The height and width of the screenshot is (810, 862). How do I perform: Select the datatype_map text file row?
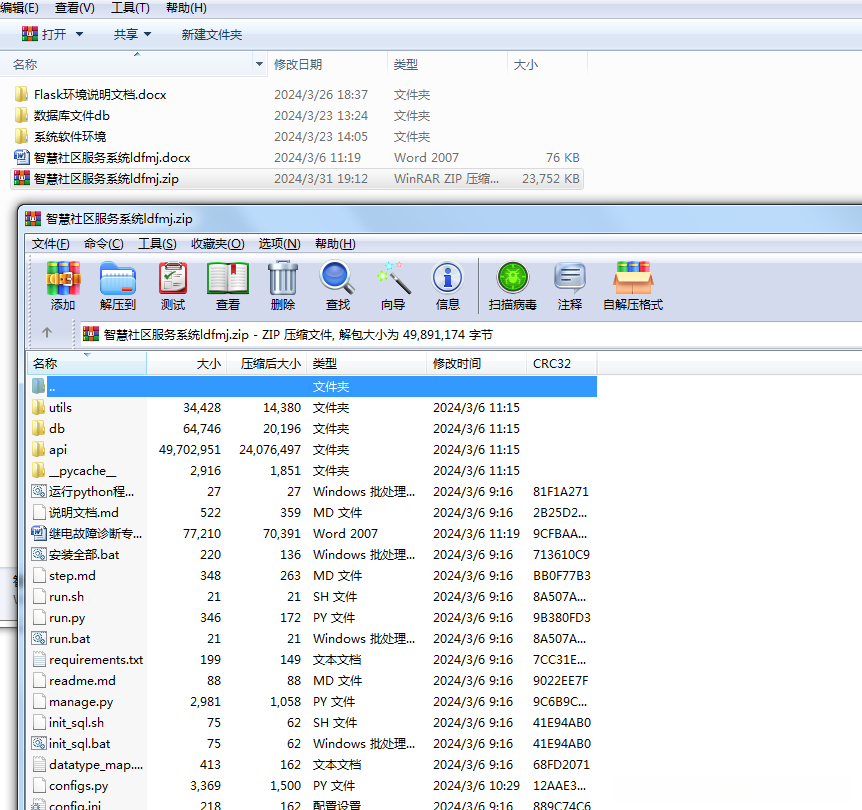click(313, 764)
